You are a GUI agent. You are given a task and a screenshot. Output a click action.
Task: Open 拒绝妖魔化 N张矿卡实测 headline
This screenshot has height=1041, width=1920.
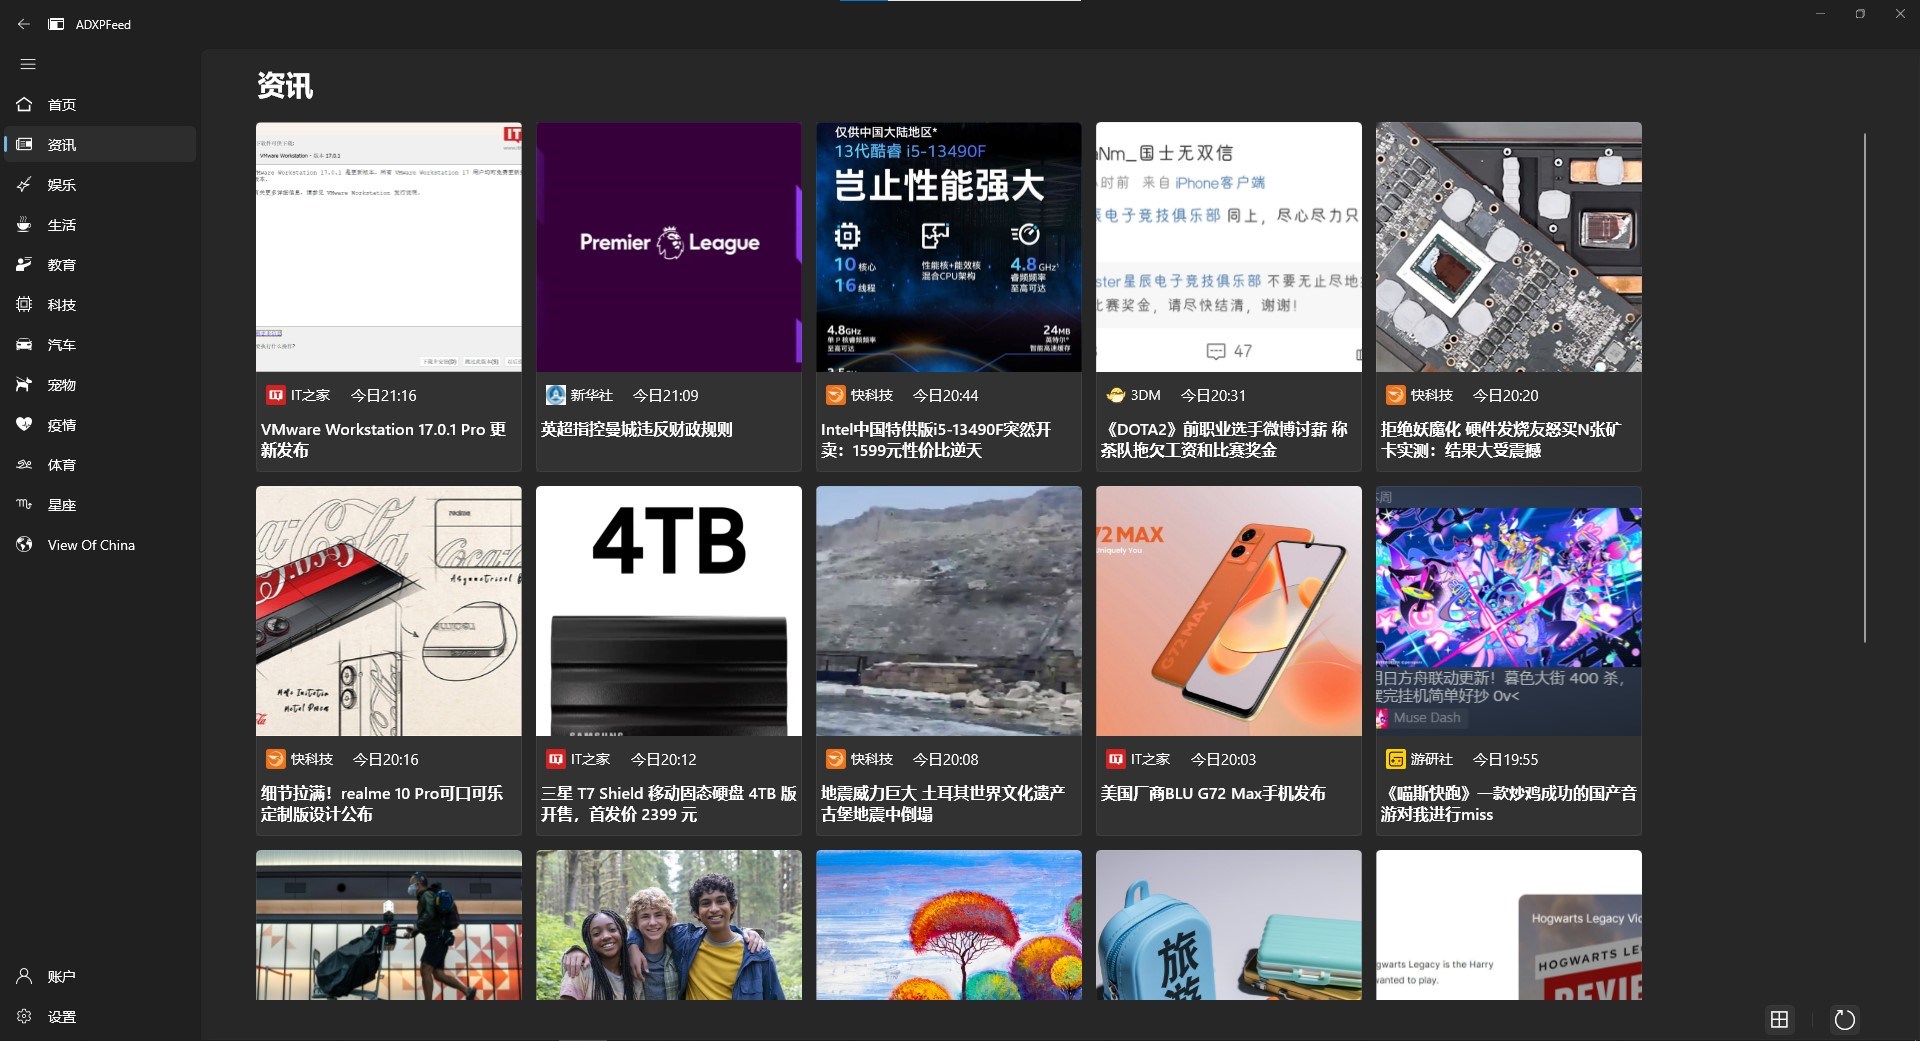click(1501, 440)
